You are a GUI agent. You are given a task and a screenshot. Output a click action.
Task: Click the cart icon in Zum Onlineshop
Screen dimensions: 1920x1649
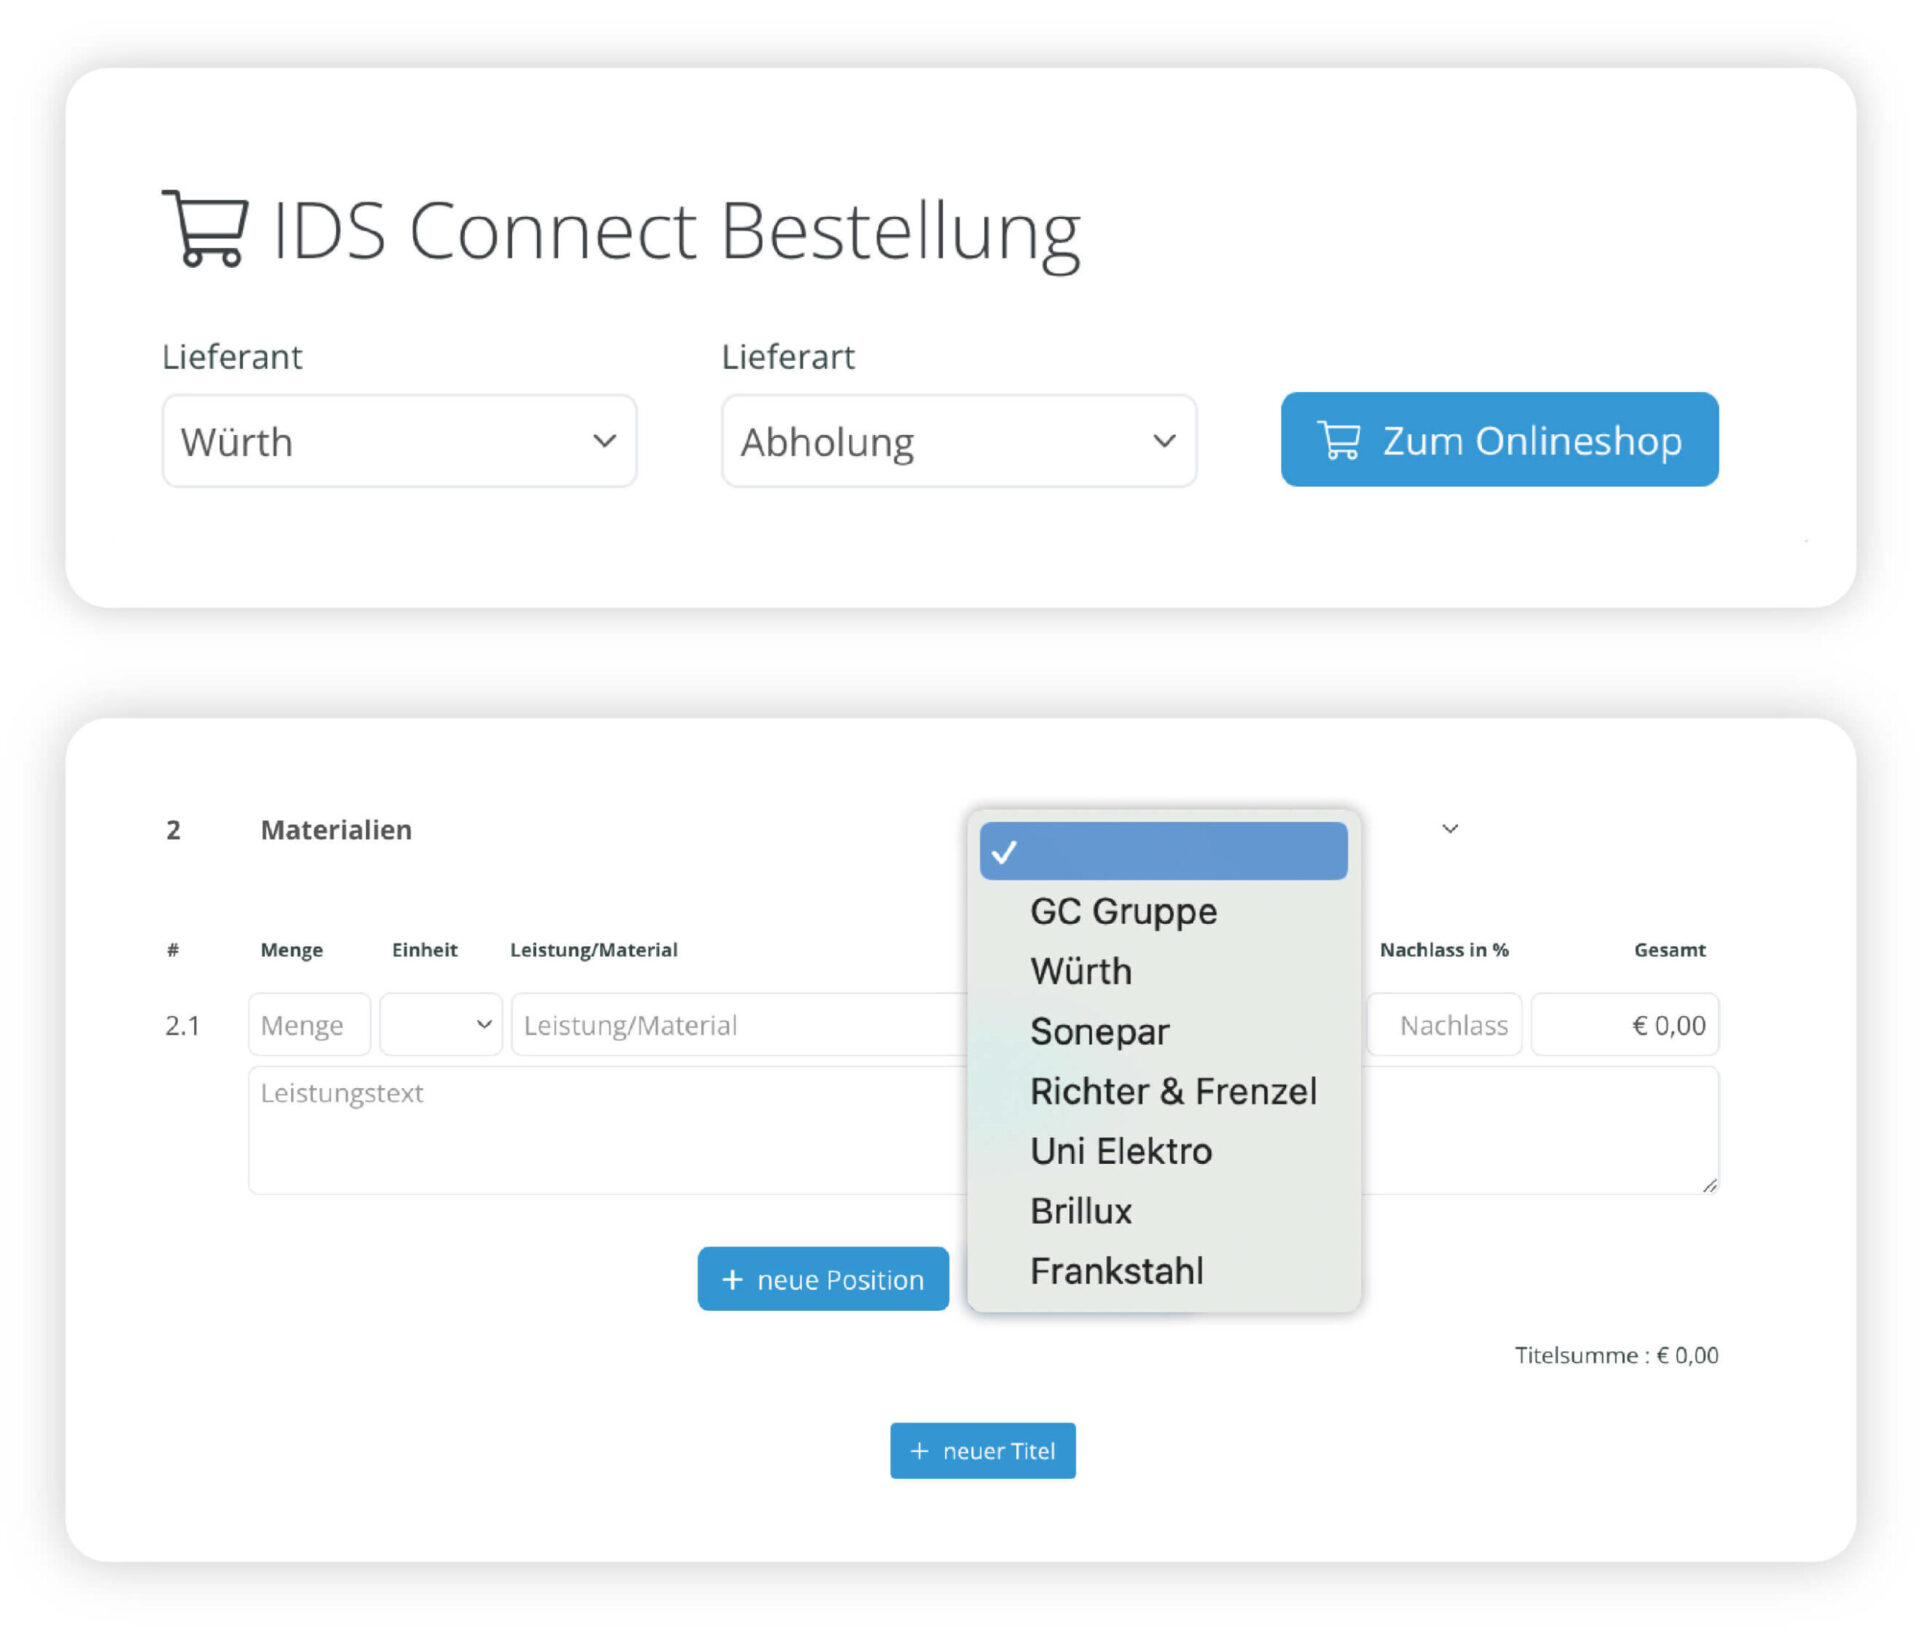click(x=1338, y=440)
